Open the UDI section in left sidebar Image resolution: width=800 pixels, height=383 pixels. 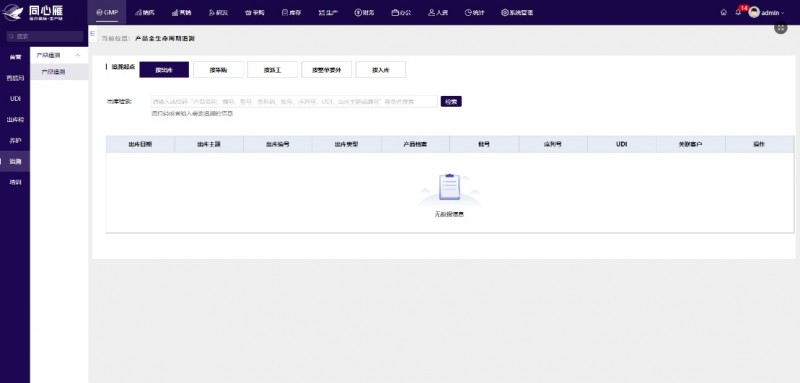coord(15,99)
